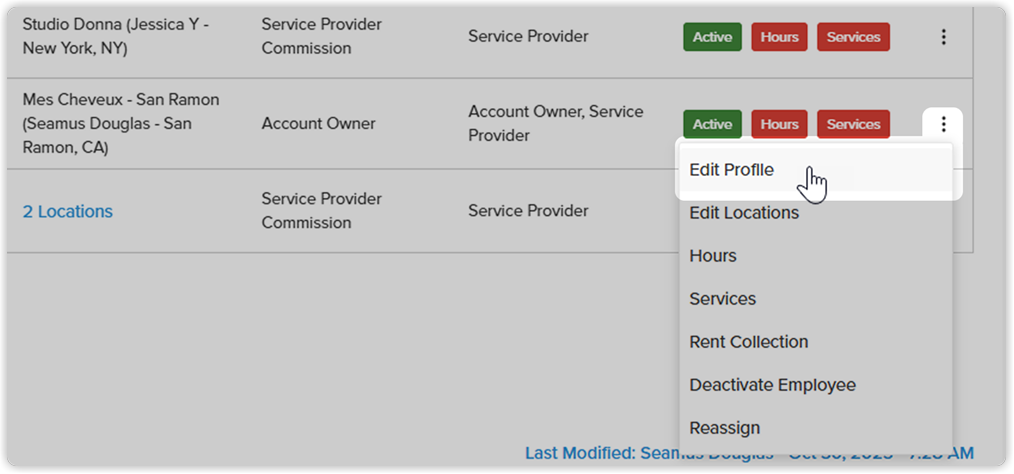
Task: Click Account Owner role cell
Action: click(x=318, y=124)
